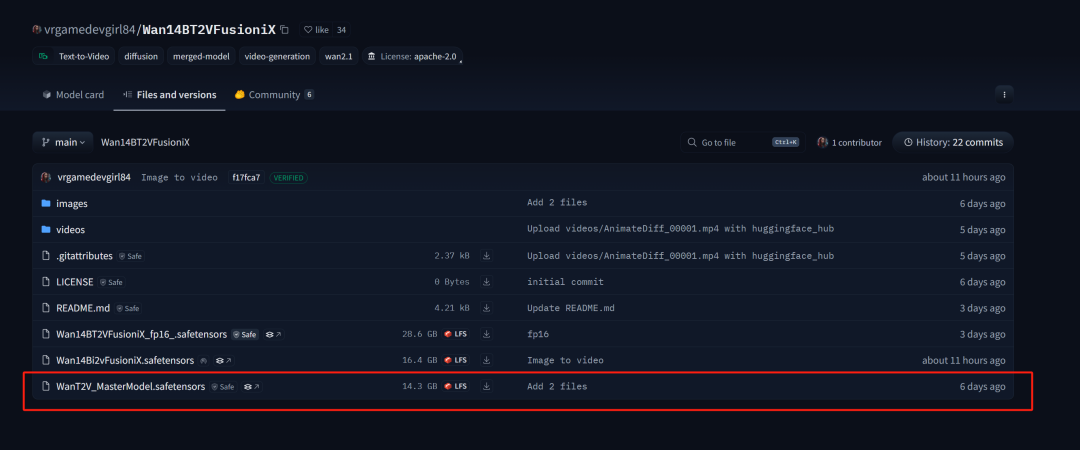
Task: Click the Safe badge next to LICENSE
Action: point(112,283)
